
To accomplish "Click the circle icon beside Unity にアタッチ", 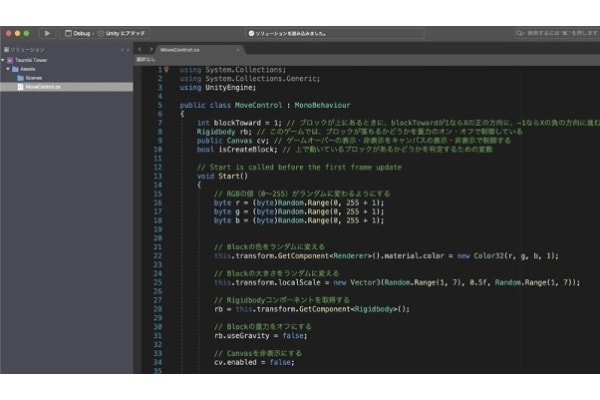I will click(101, 34).
